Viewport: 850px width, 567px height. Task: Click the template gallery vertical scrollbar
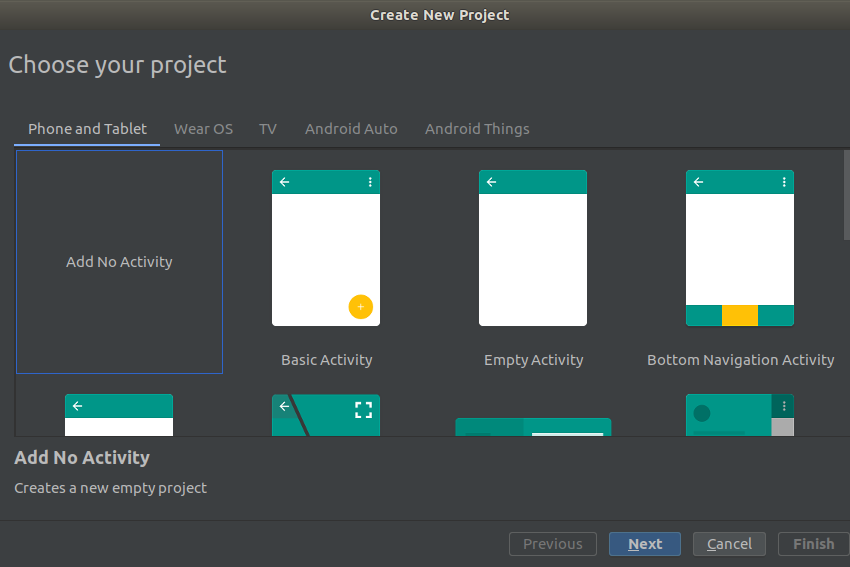coord(847,195)
